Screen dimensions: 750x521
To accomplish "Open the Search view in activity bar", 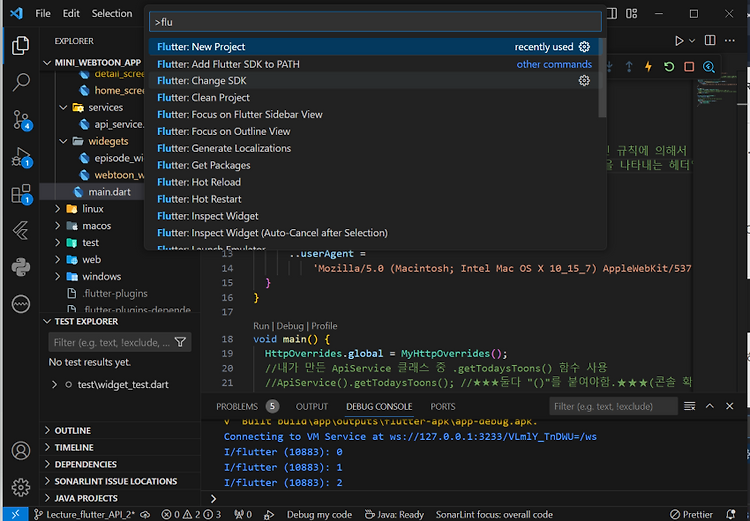I will click(x=21, y=82).
